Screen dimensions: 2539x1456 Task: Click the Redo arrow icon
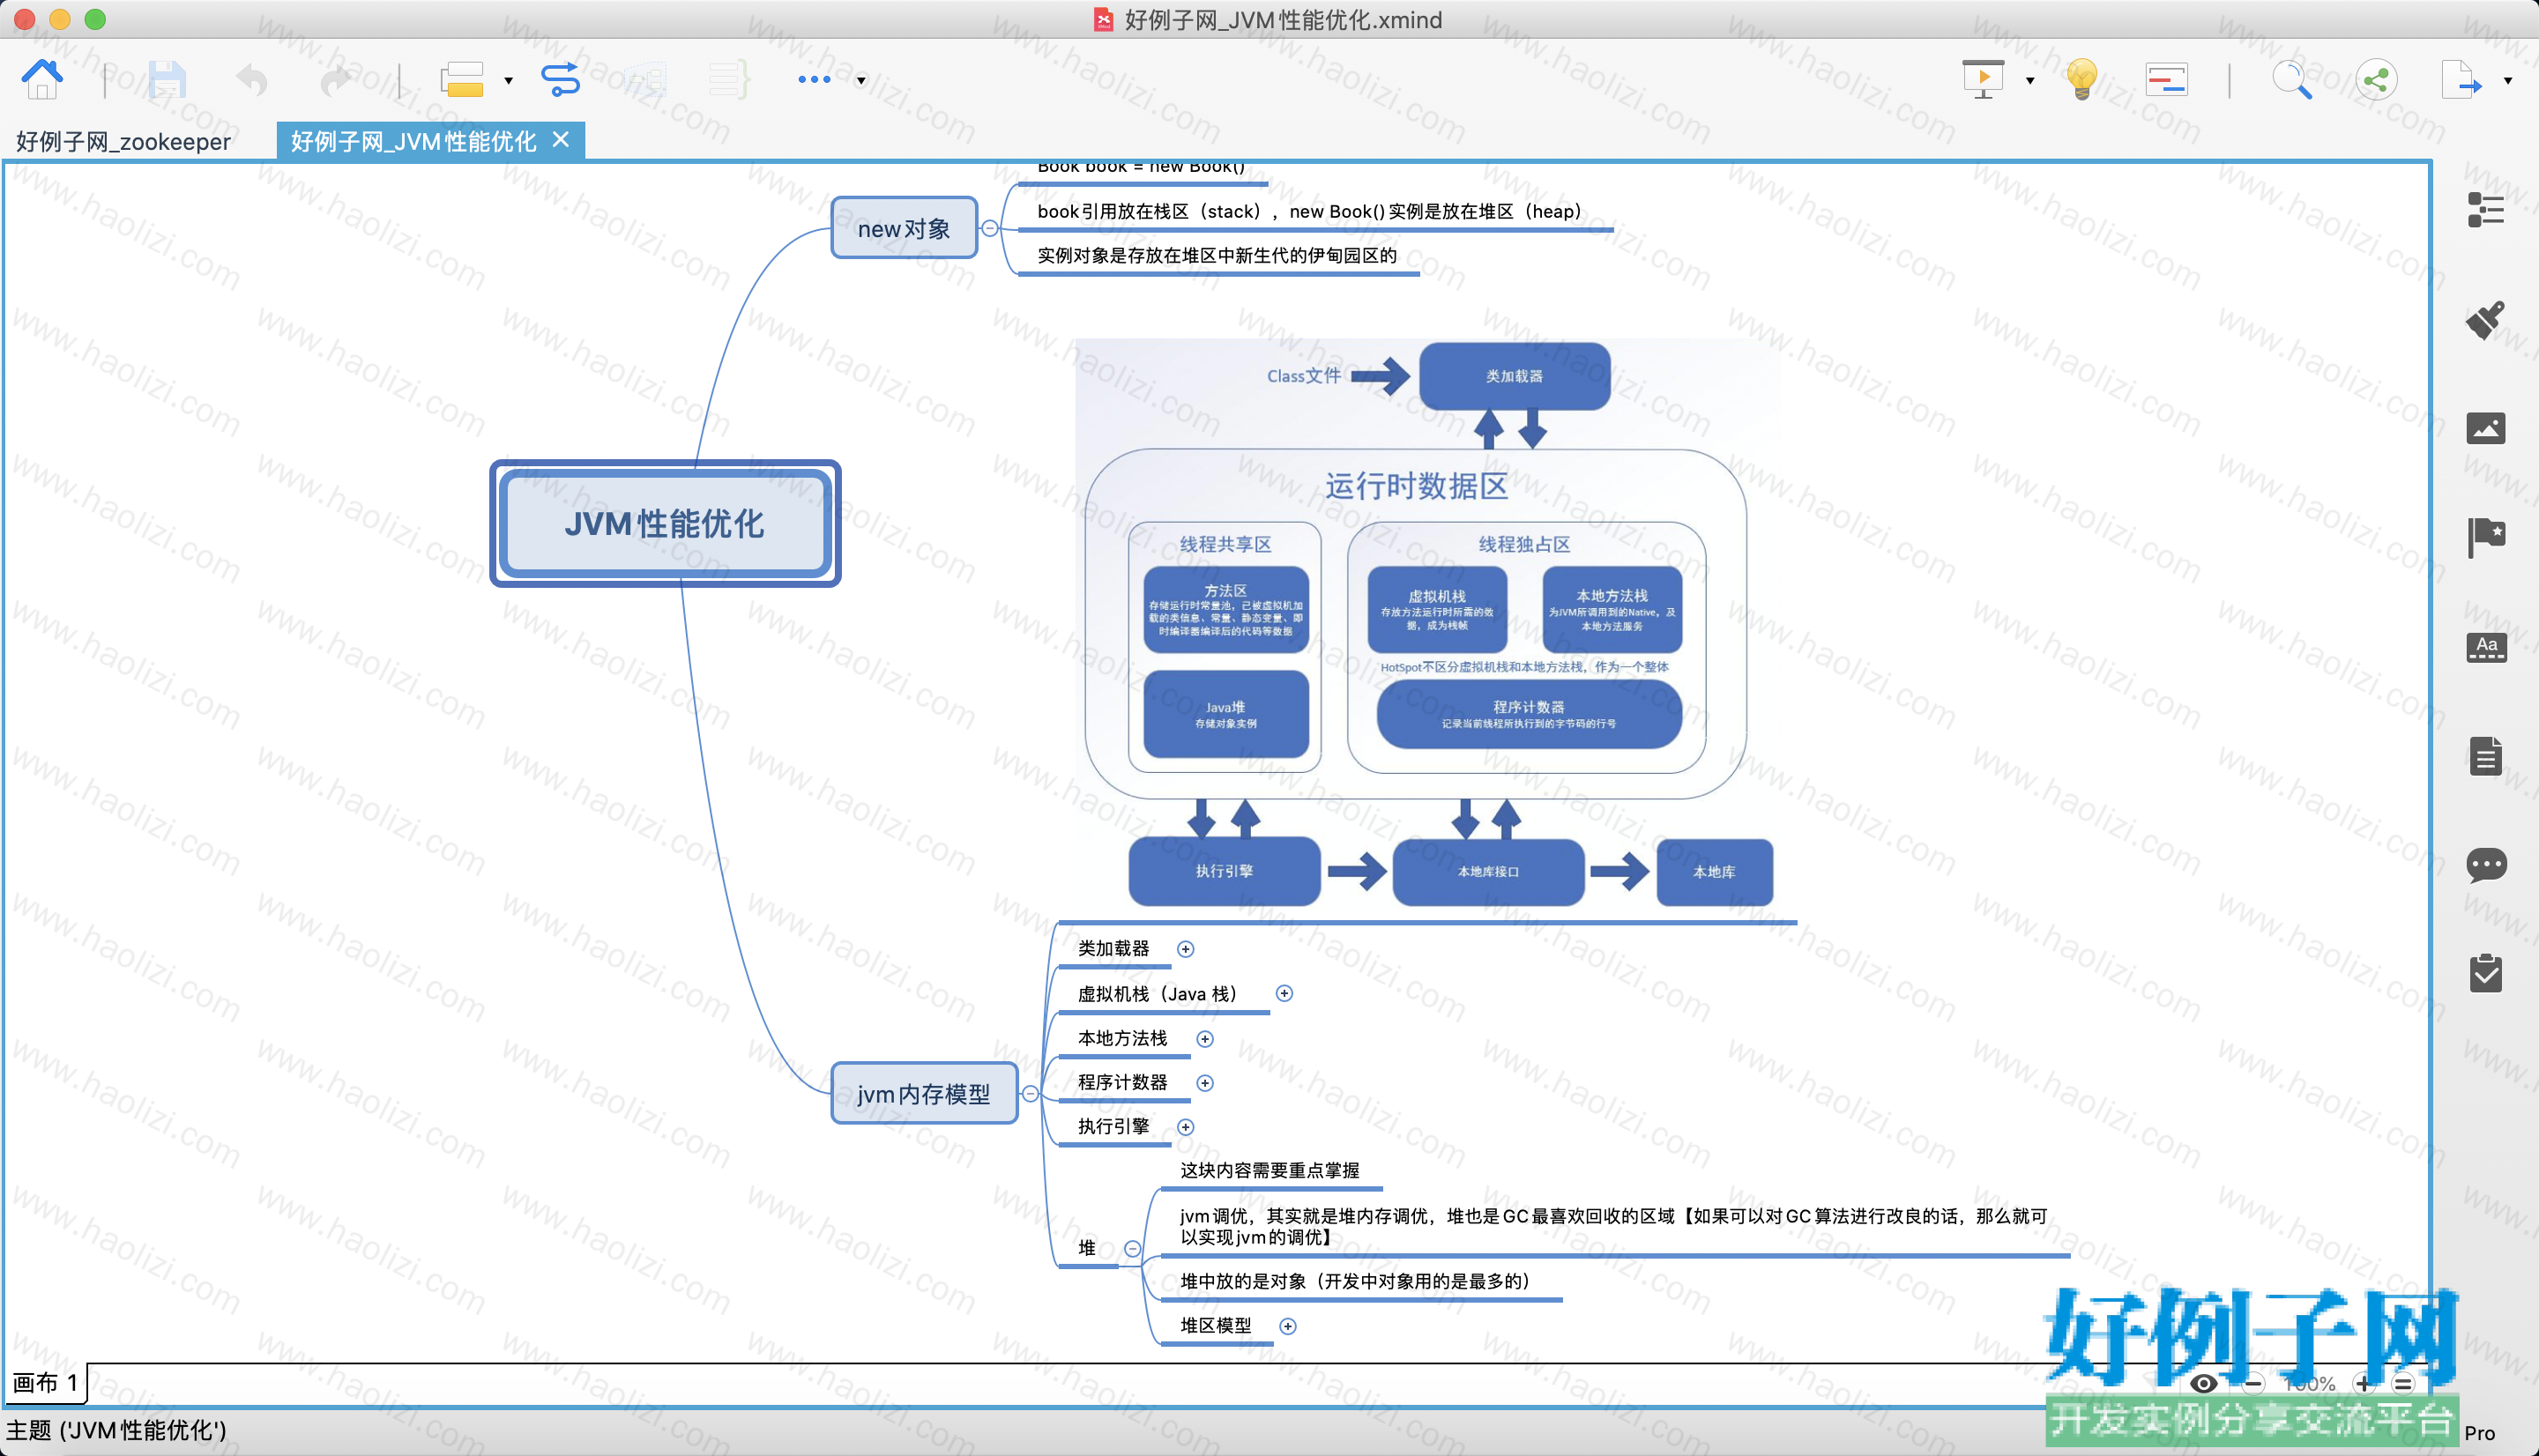336,79
